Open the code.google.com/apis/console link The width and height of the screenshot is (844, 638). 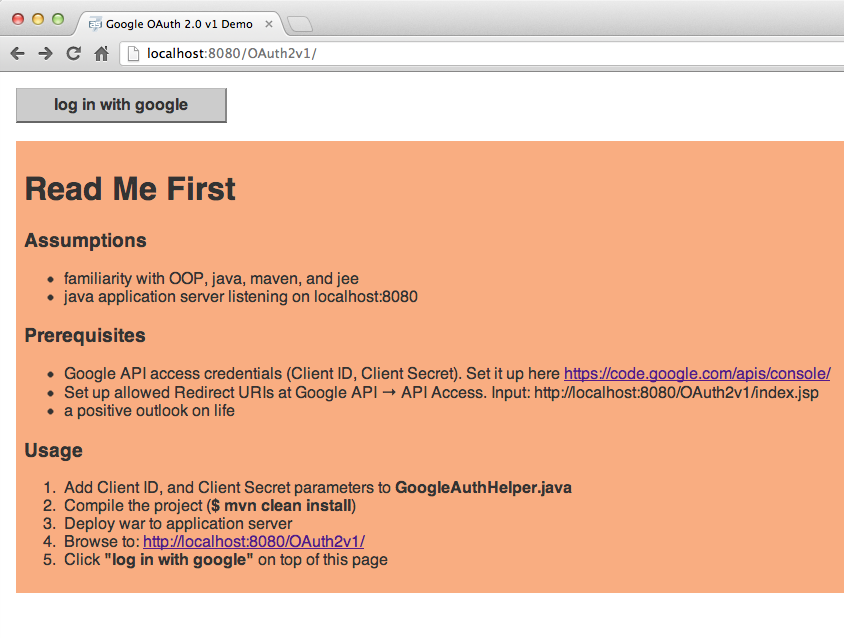[697, 374]
